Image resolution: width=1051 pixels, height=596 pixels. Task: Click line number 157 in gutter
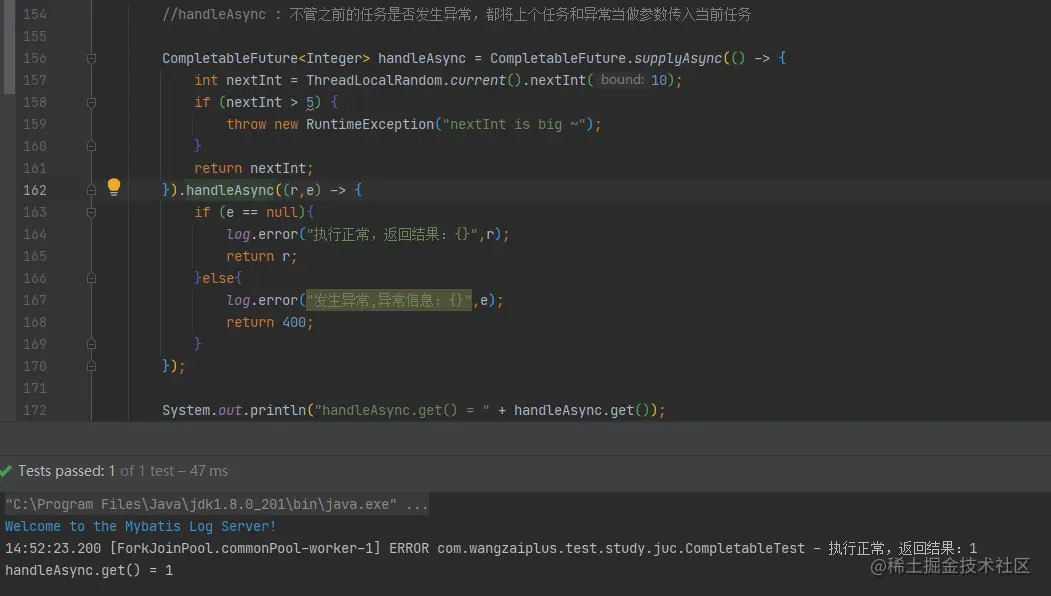(x=35, y=80)
